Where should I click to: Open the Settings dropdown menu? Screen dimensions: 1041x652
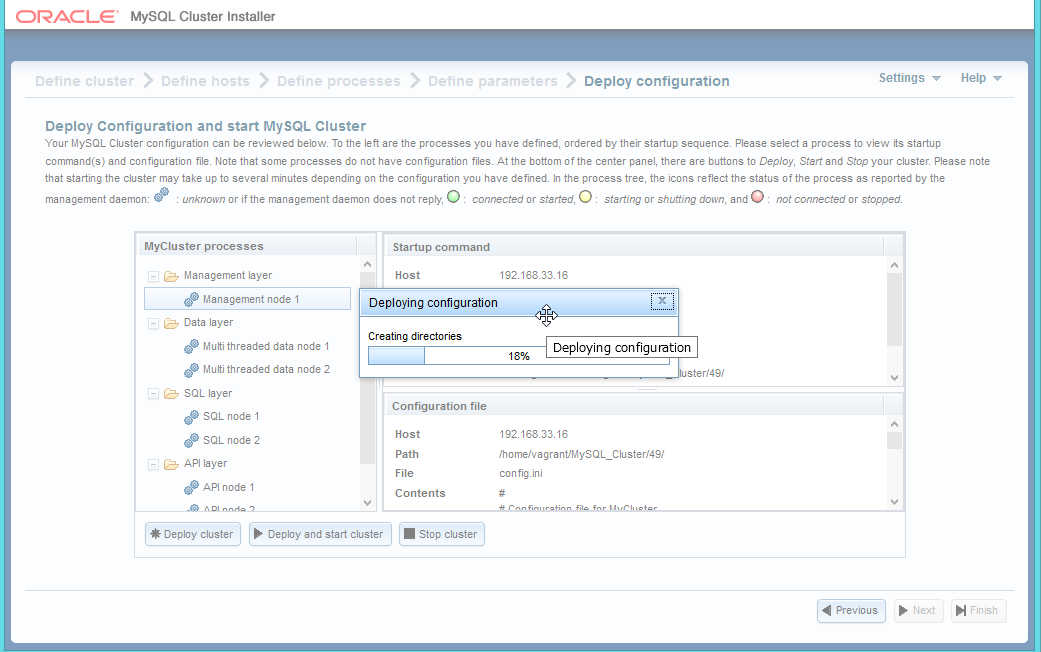point(910,78)
